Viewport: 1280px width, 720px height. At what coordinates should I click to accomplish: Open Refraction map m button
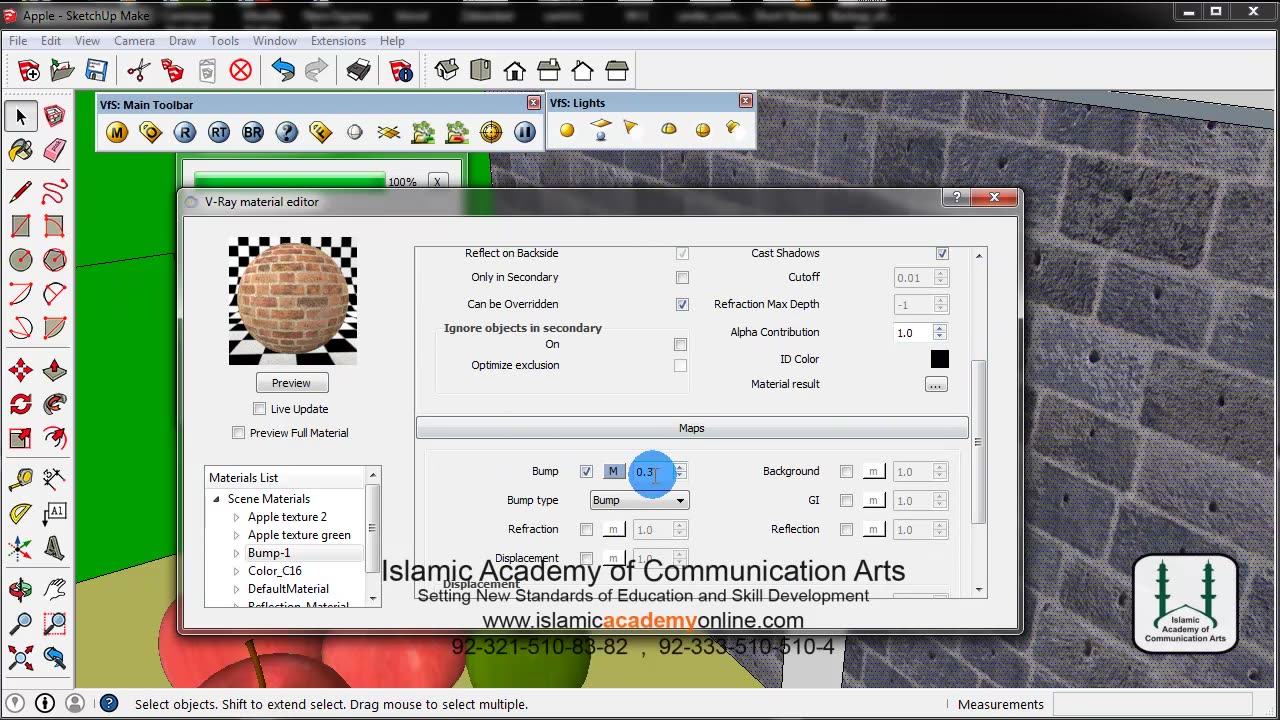[x=613, y=529]
